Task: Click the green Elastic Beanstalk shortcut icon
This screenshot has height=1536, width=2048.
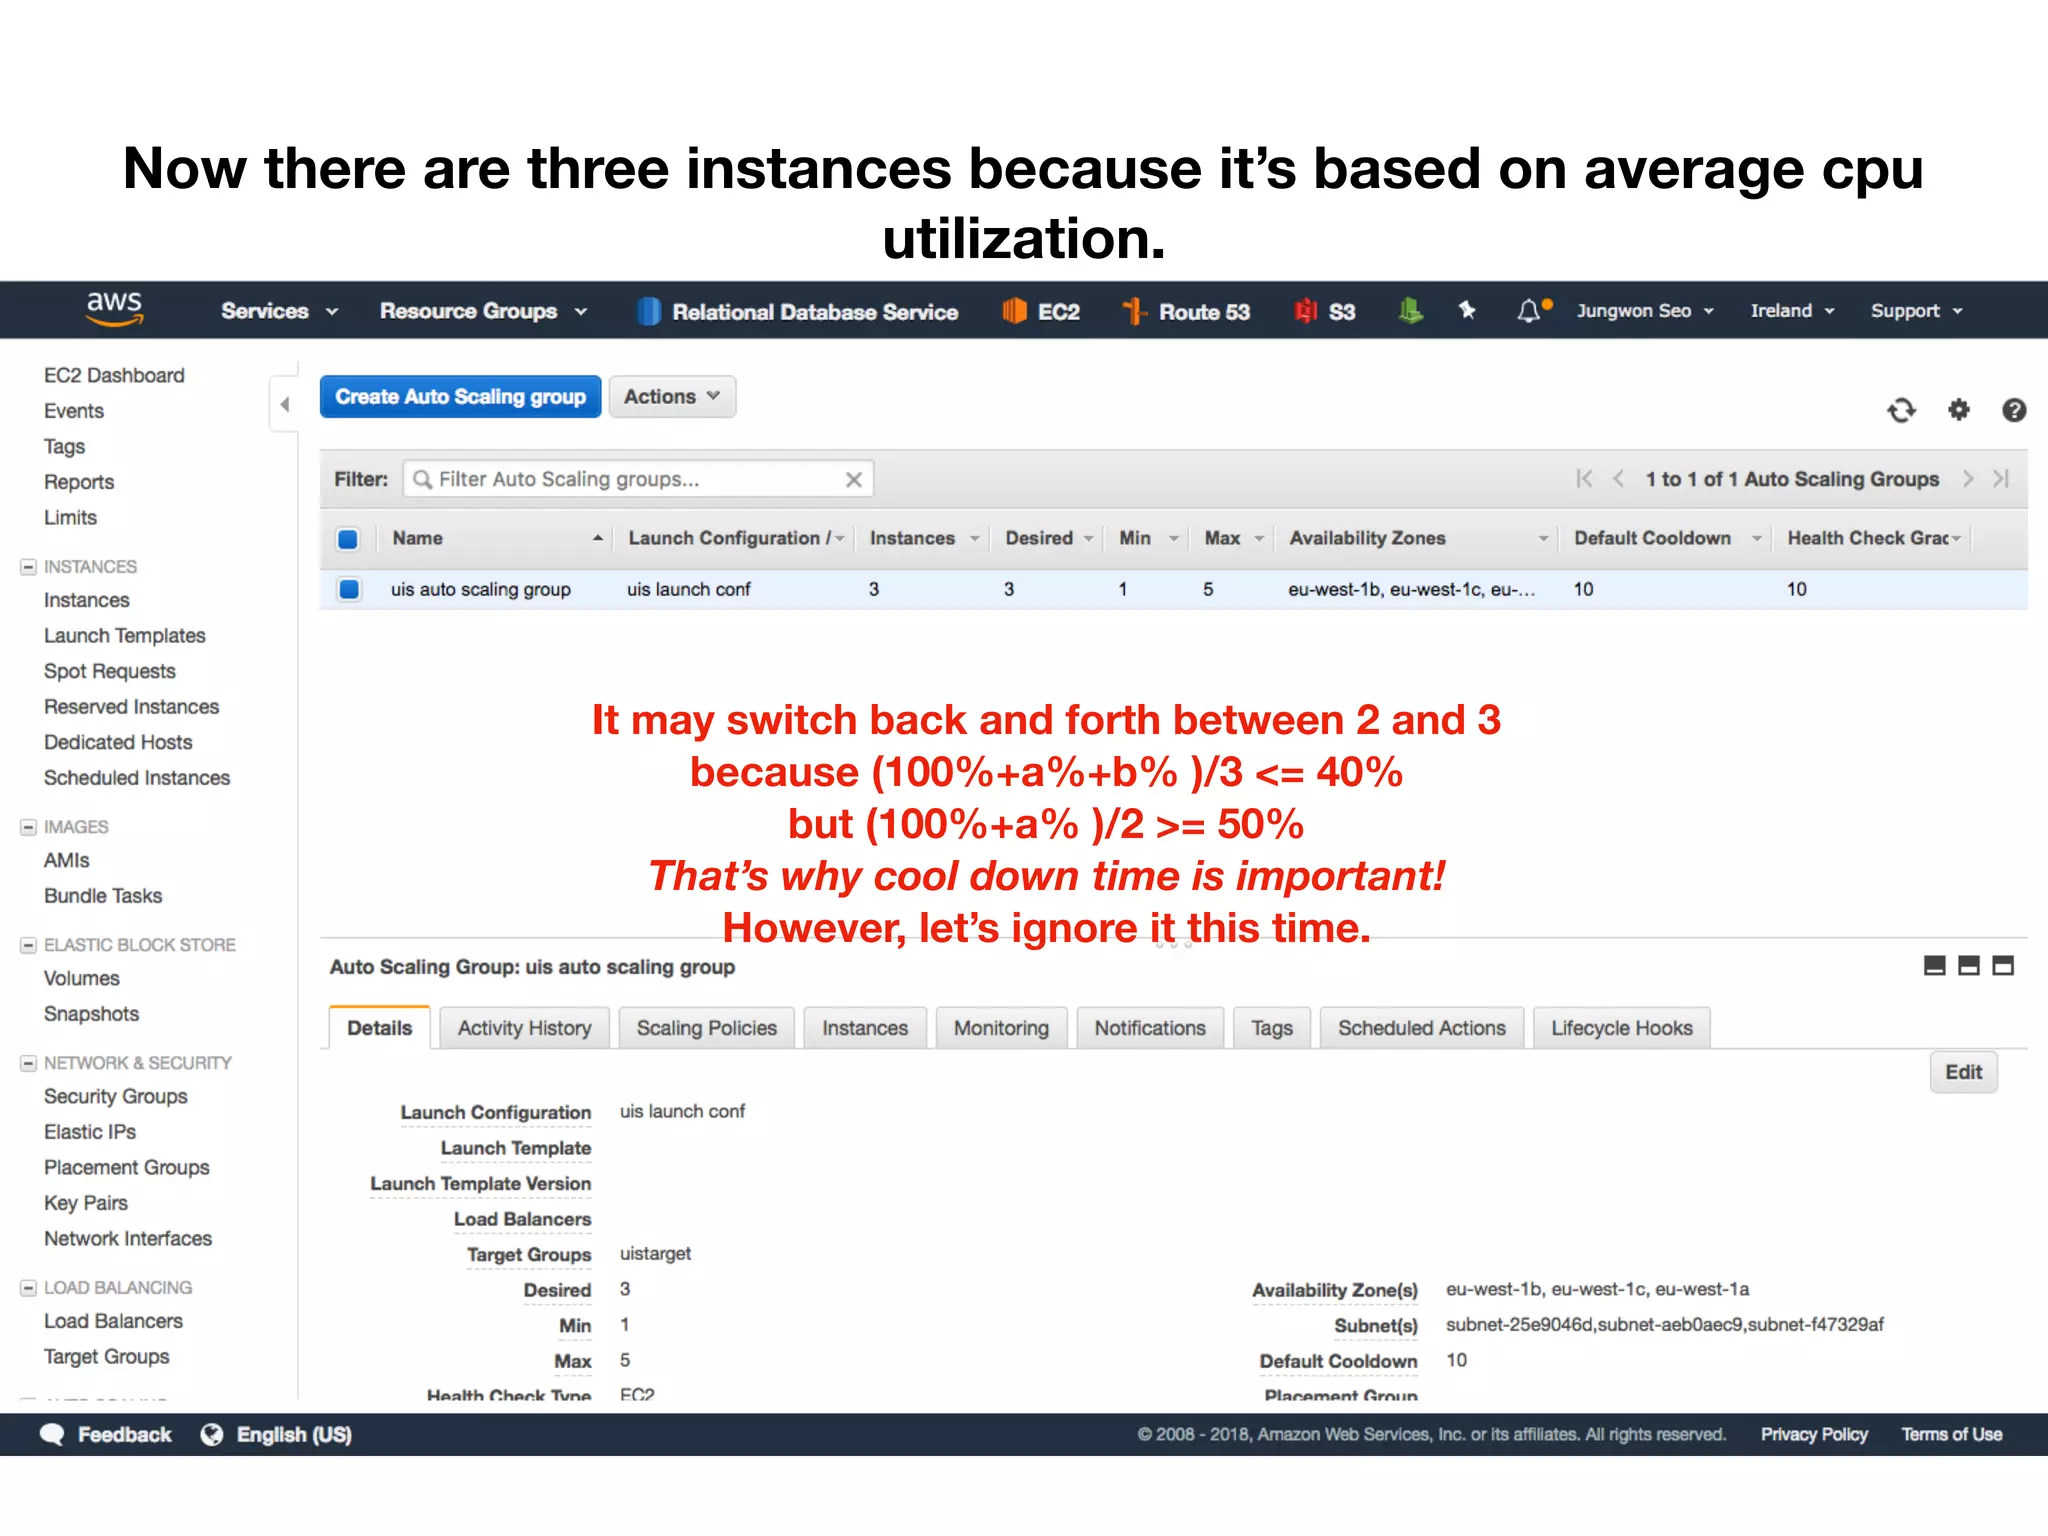Action: [x=1410, y=311]
